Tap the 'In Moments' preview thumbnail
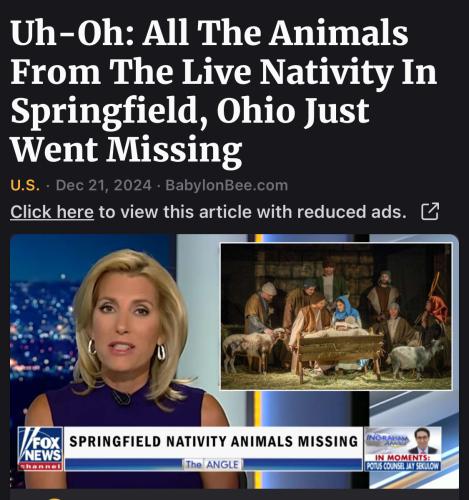Image resolution: width=469 pixels, height=500 pixels. click(x=403, y=449)
